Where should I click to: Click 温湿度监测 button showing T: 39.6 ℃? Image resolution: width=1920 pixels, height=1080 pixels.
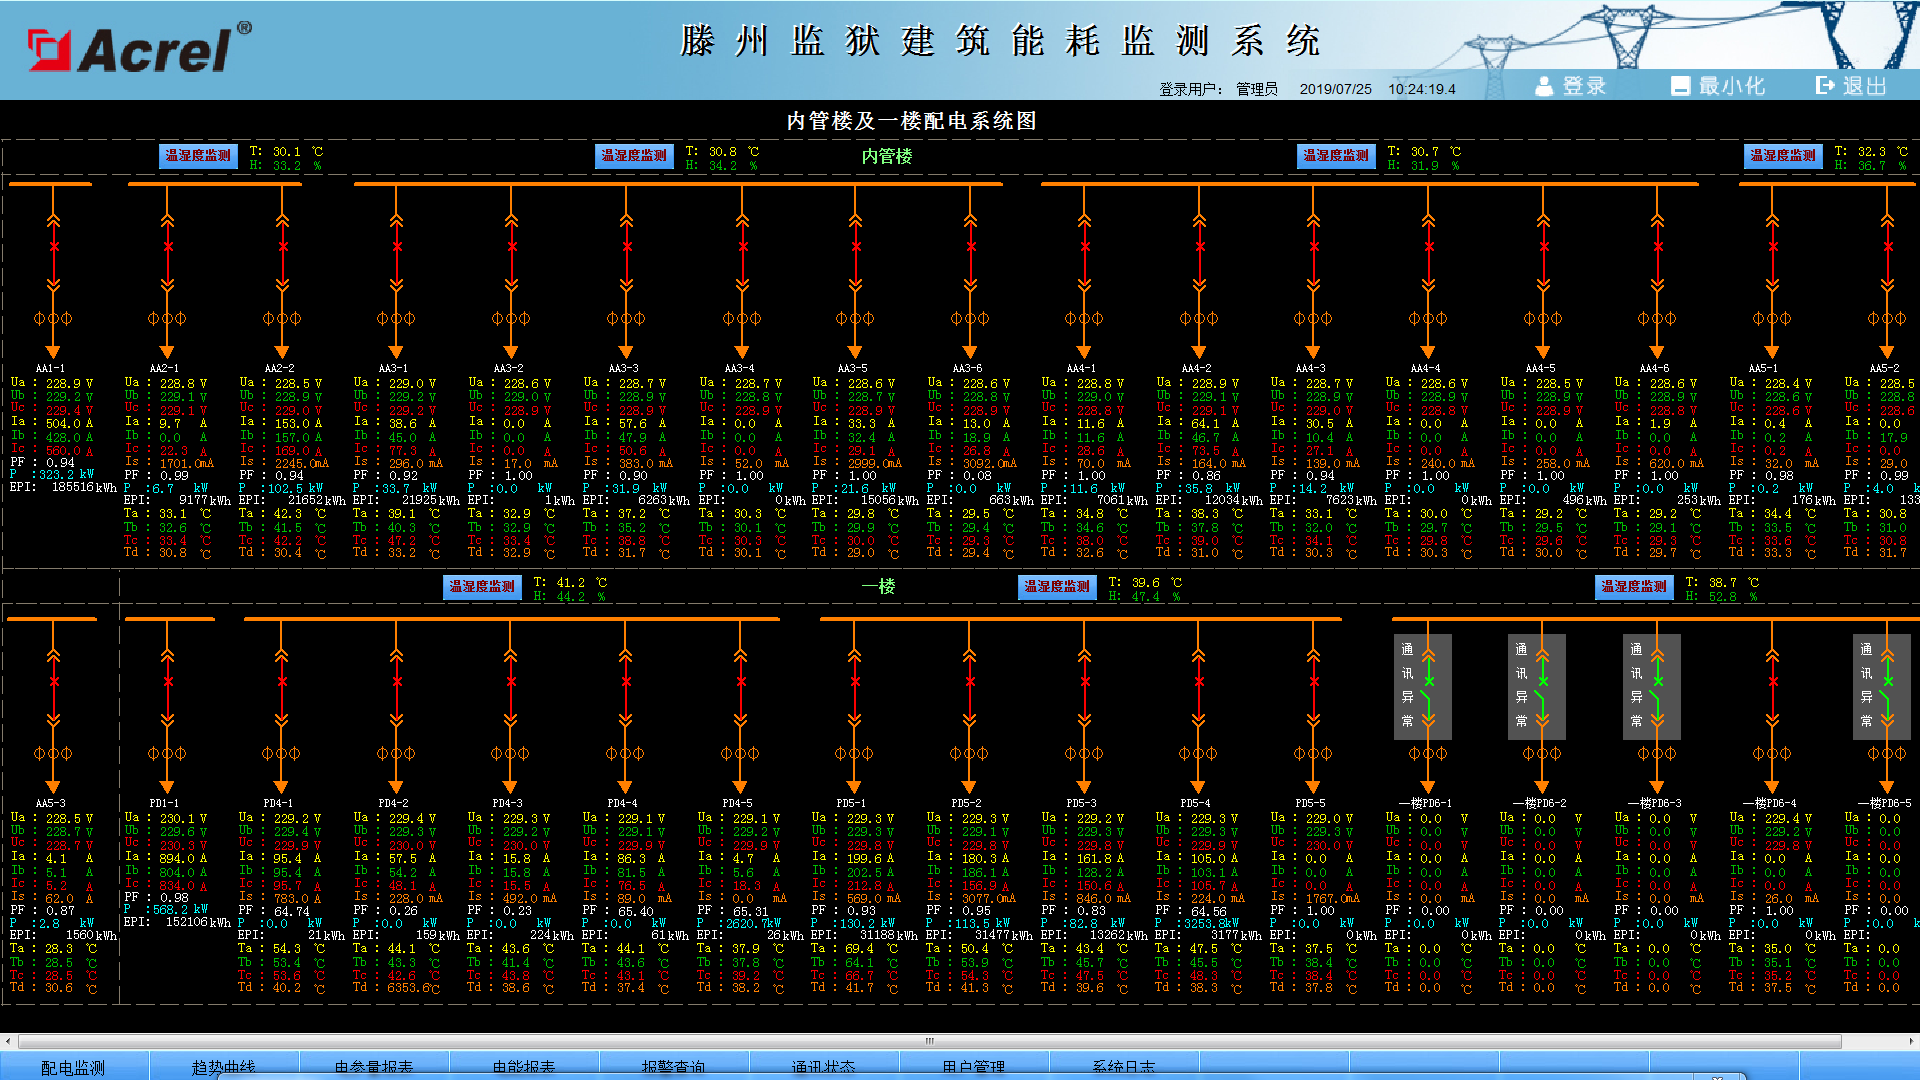(x=1057, y=587)
